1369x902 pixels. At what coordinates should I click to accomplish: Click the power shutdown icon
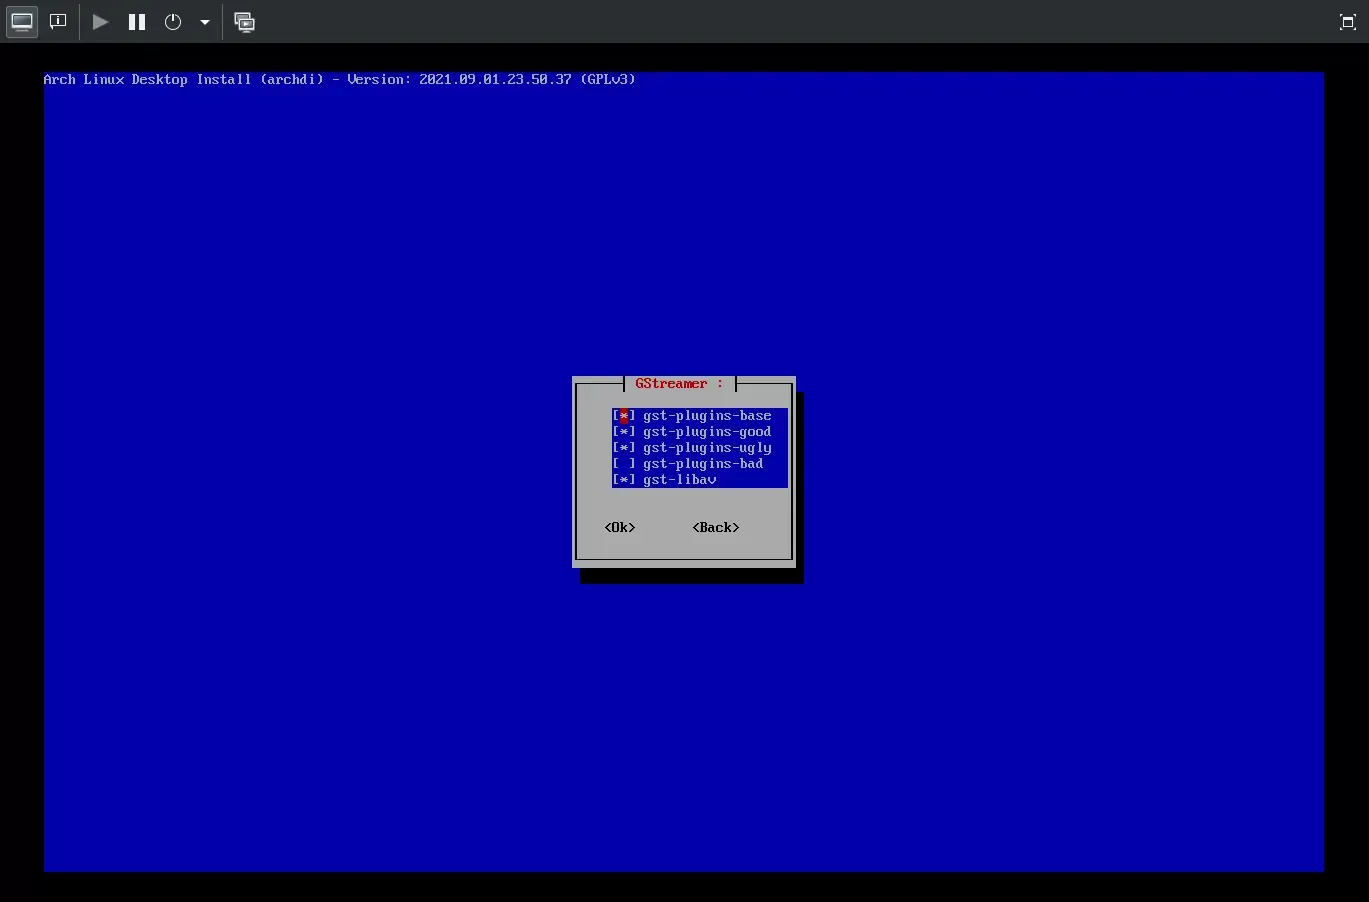(x=173, y=22)
